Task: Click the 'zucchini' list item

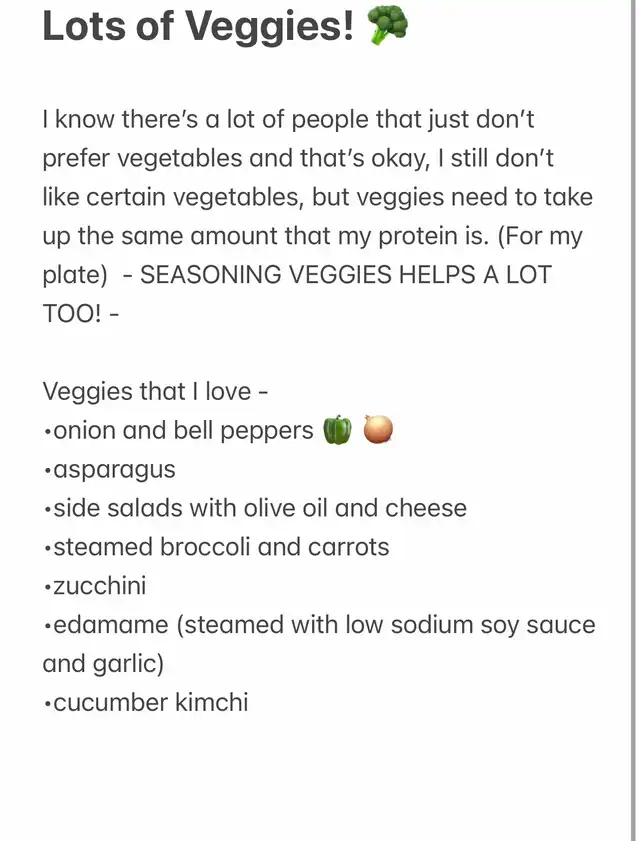Action: tap(94, 586)
